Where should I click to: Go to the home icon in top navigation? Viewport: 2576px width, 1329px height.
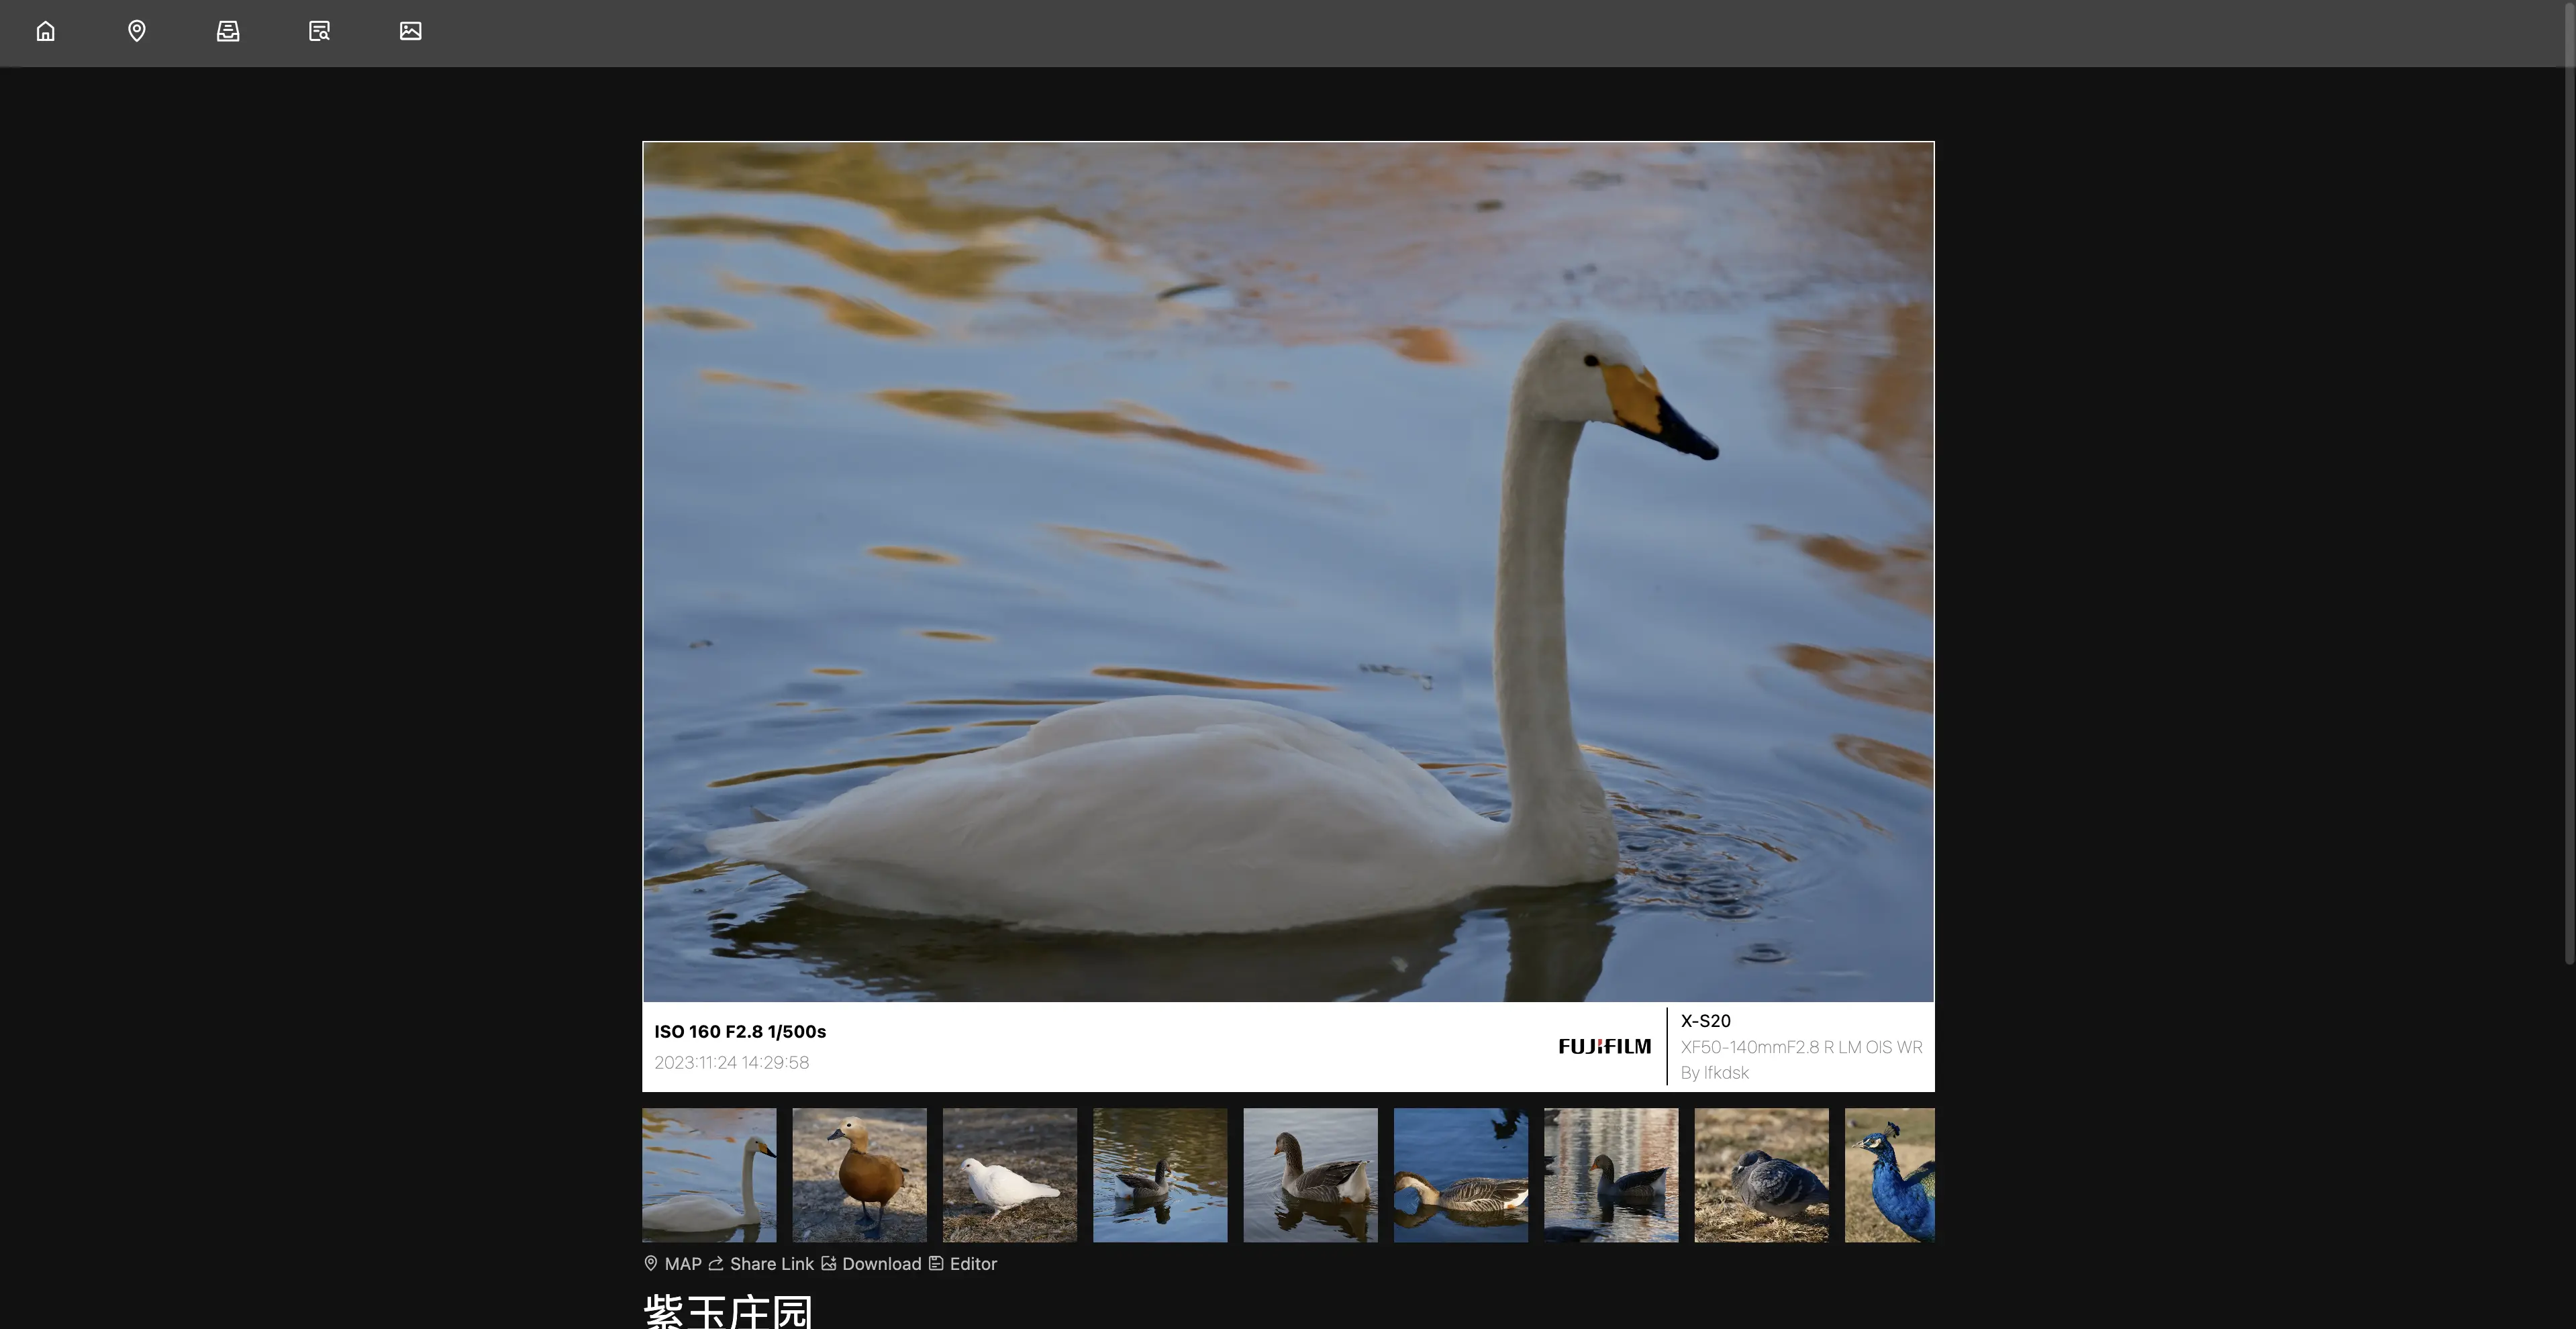tap(45, 31)
